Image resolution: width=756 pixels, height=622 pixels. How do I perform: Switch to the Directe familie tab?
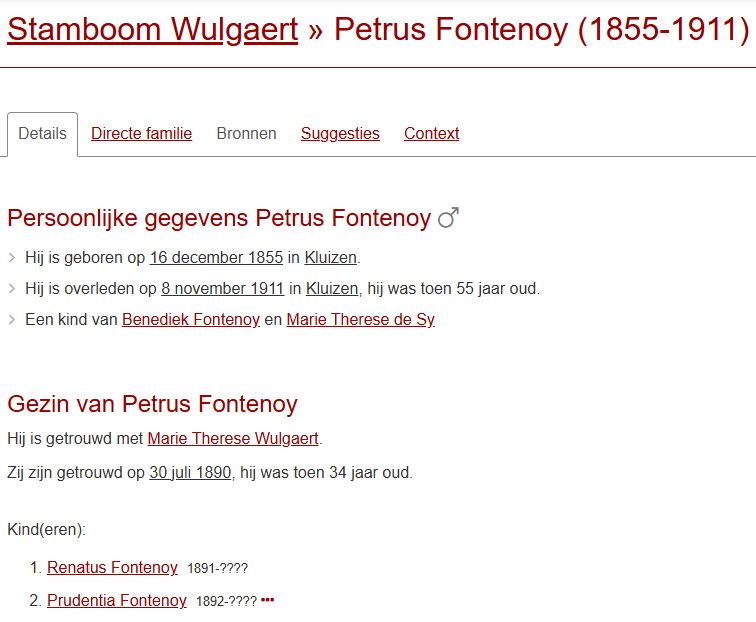coord(141,134)
